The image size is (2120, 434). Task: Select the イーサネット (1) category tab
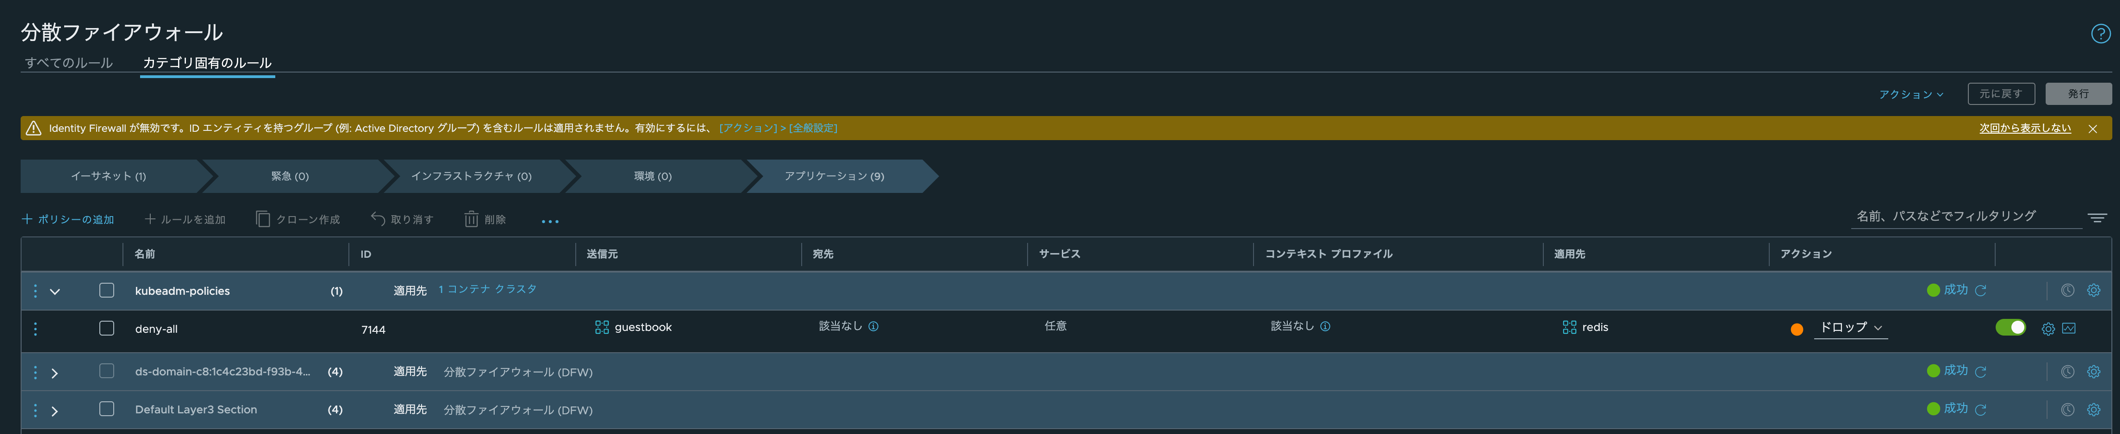tap(108, 176)
